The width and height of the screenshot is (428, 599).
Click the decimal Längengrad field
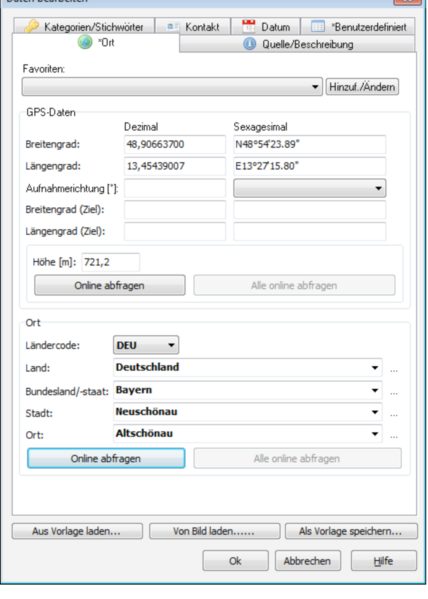coord(175,166)
